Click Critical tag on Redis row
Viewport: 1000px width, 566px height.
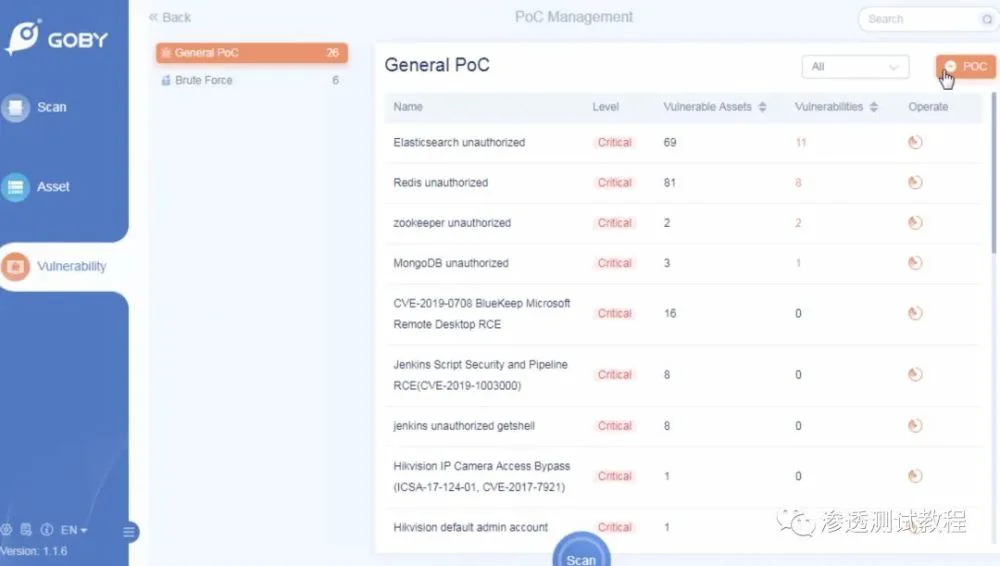pyautogui.click(x=614, y=182)
